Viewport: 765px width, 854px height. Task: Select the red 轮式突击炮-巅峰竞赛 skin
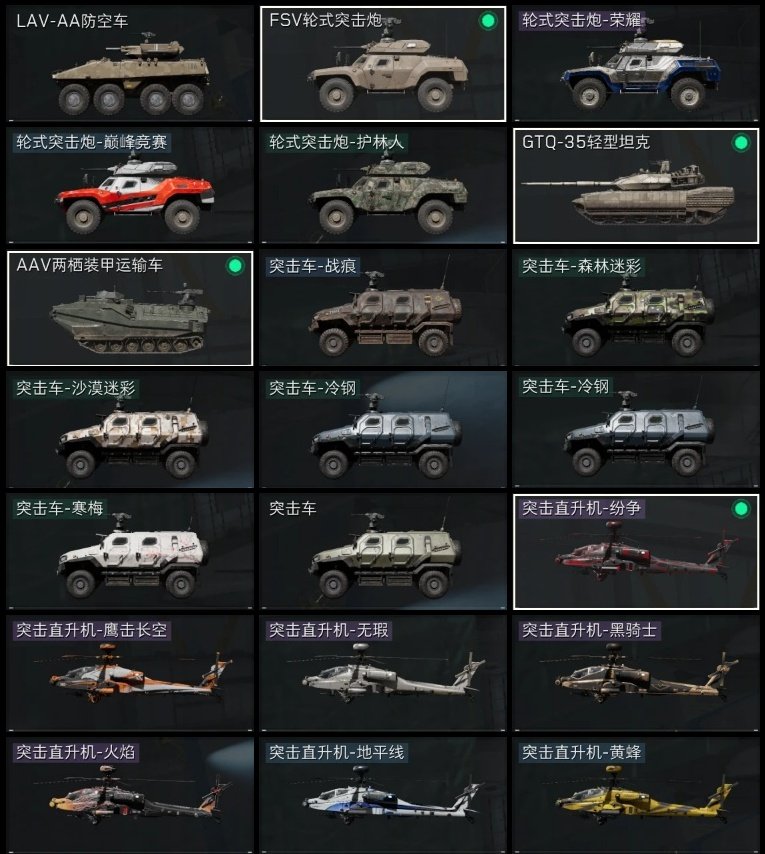pos(130,186)
